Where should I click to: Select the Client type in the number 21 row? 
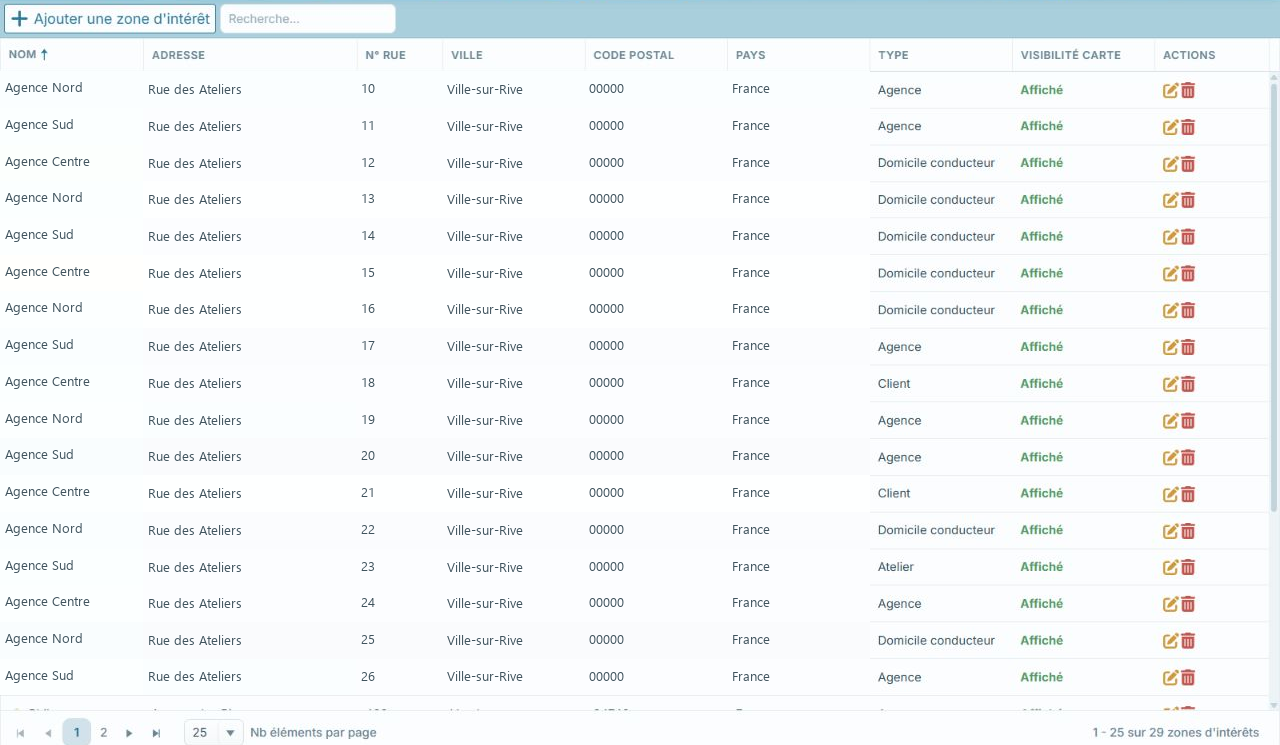(x=894, y=493)
